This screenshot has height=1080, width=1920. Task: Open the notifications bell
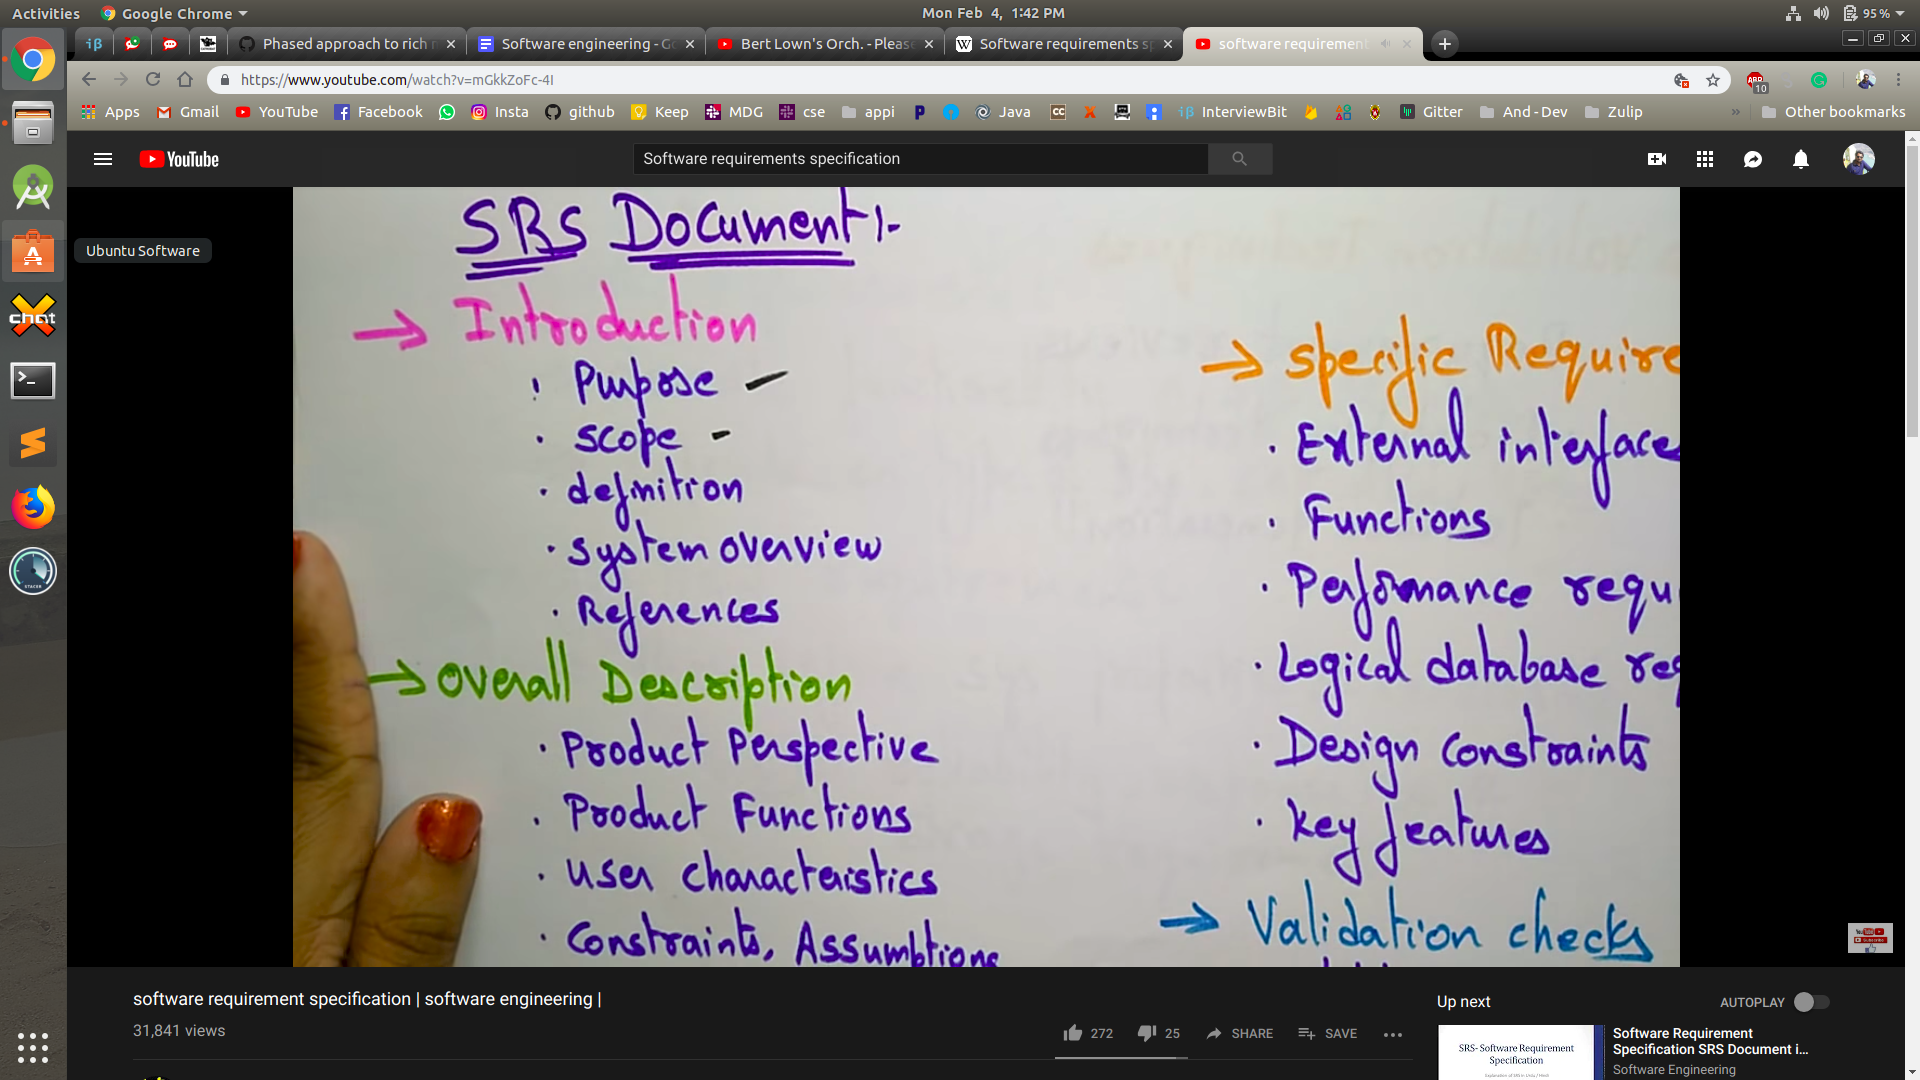[1800, 159]
